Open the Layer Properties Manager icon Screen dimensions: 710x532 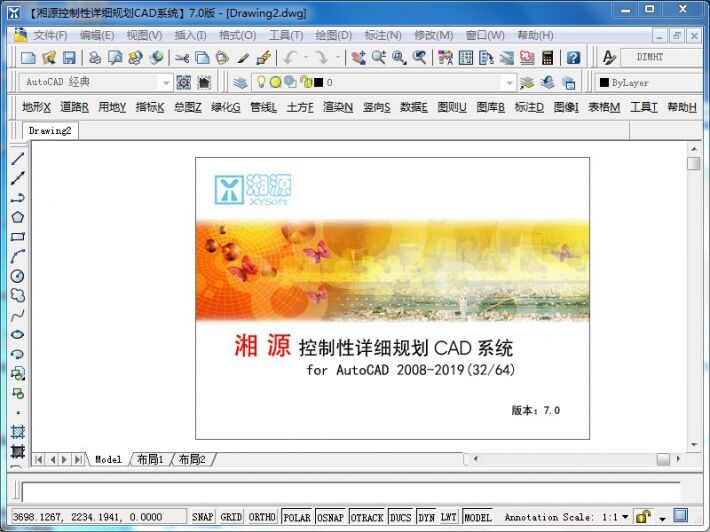click(x=240, y=82)
